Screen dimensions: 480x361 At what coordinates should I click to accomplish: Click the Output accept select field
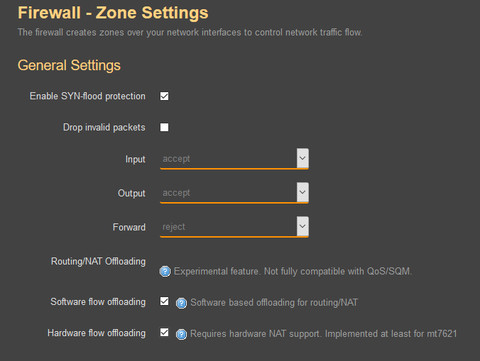pos(234,193)
